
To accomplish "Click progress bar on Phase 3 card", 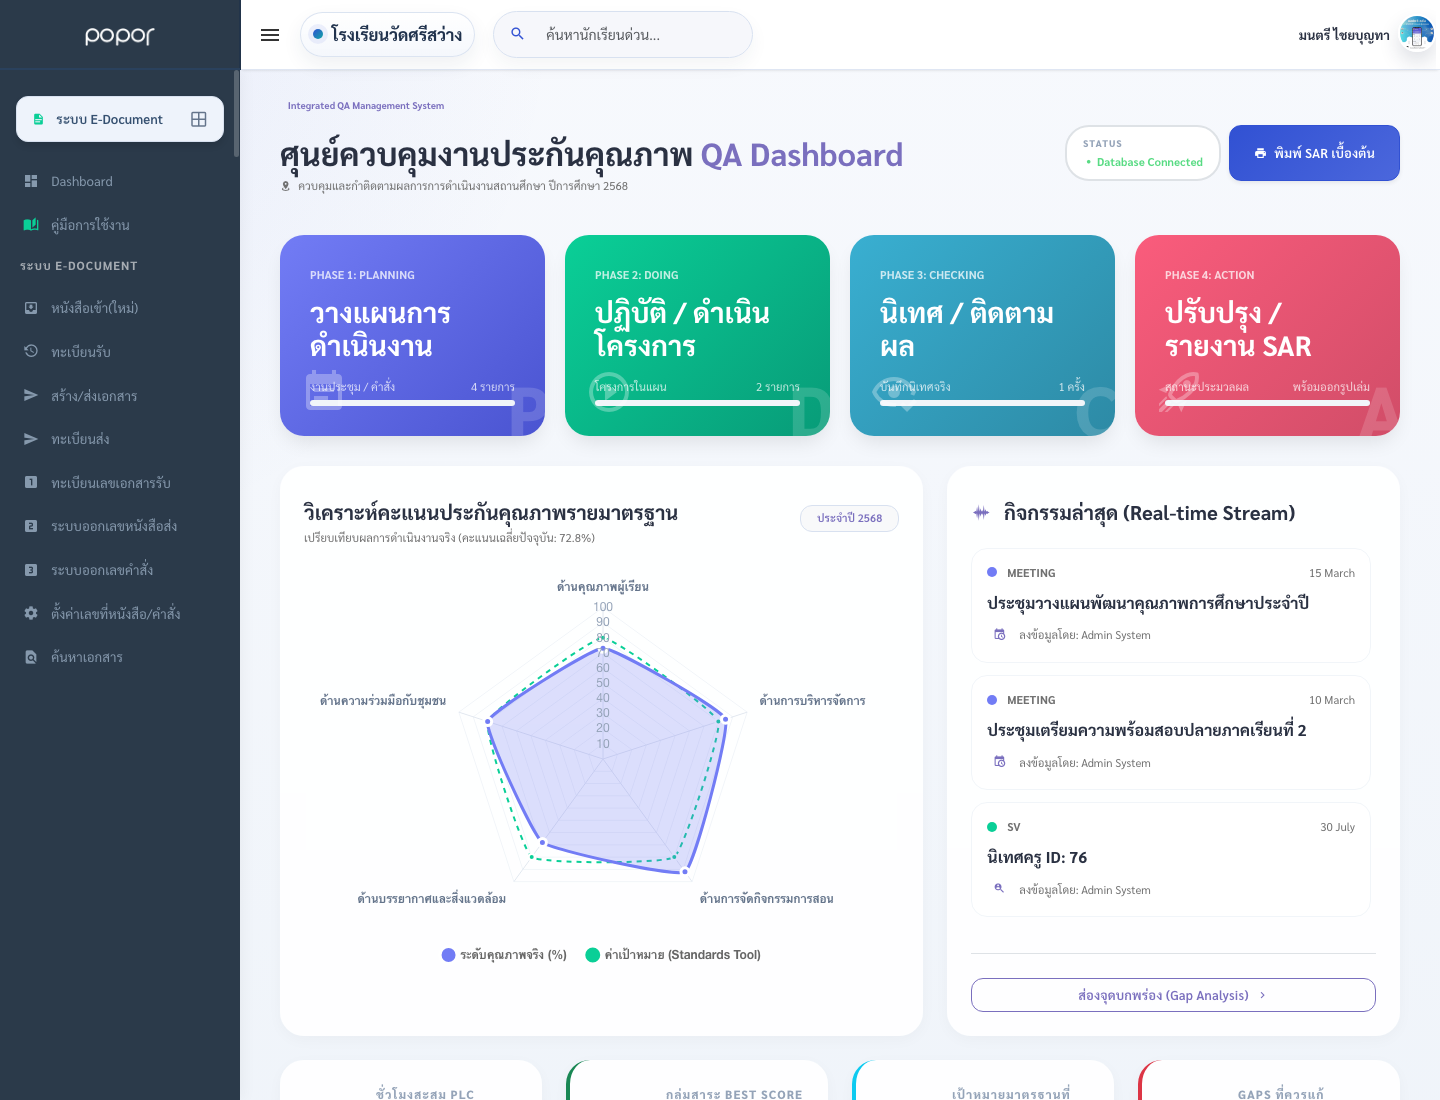I will [x=982, y=403].
